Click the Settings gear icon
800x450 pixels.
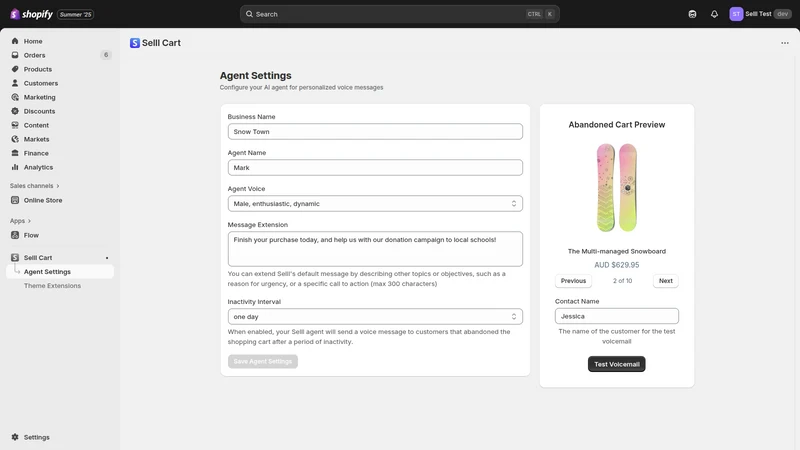[15, 437]
